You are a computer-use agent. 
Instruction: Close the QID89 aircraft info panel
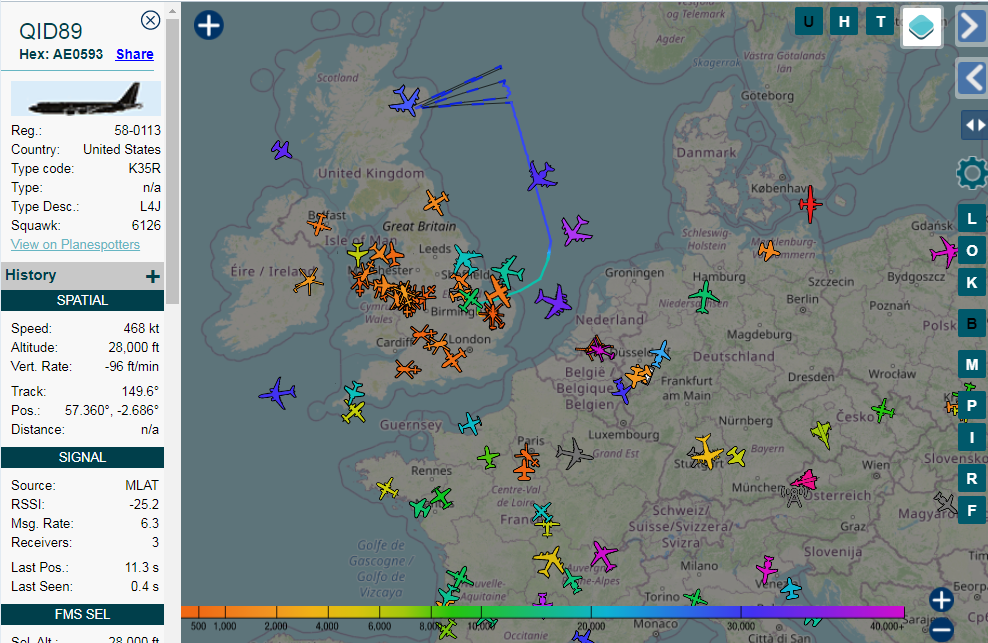pyautogui.click(x=150, y=21)
